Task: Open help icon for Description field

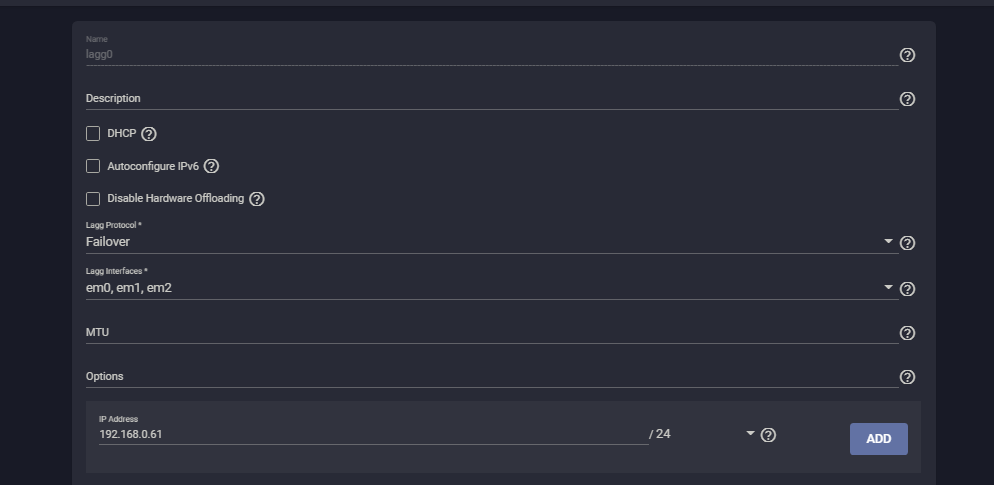Action: [907, 99]
